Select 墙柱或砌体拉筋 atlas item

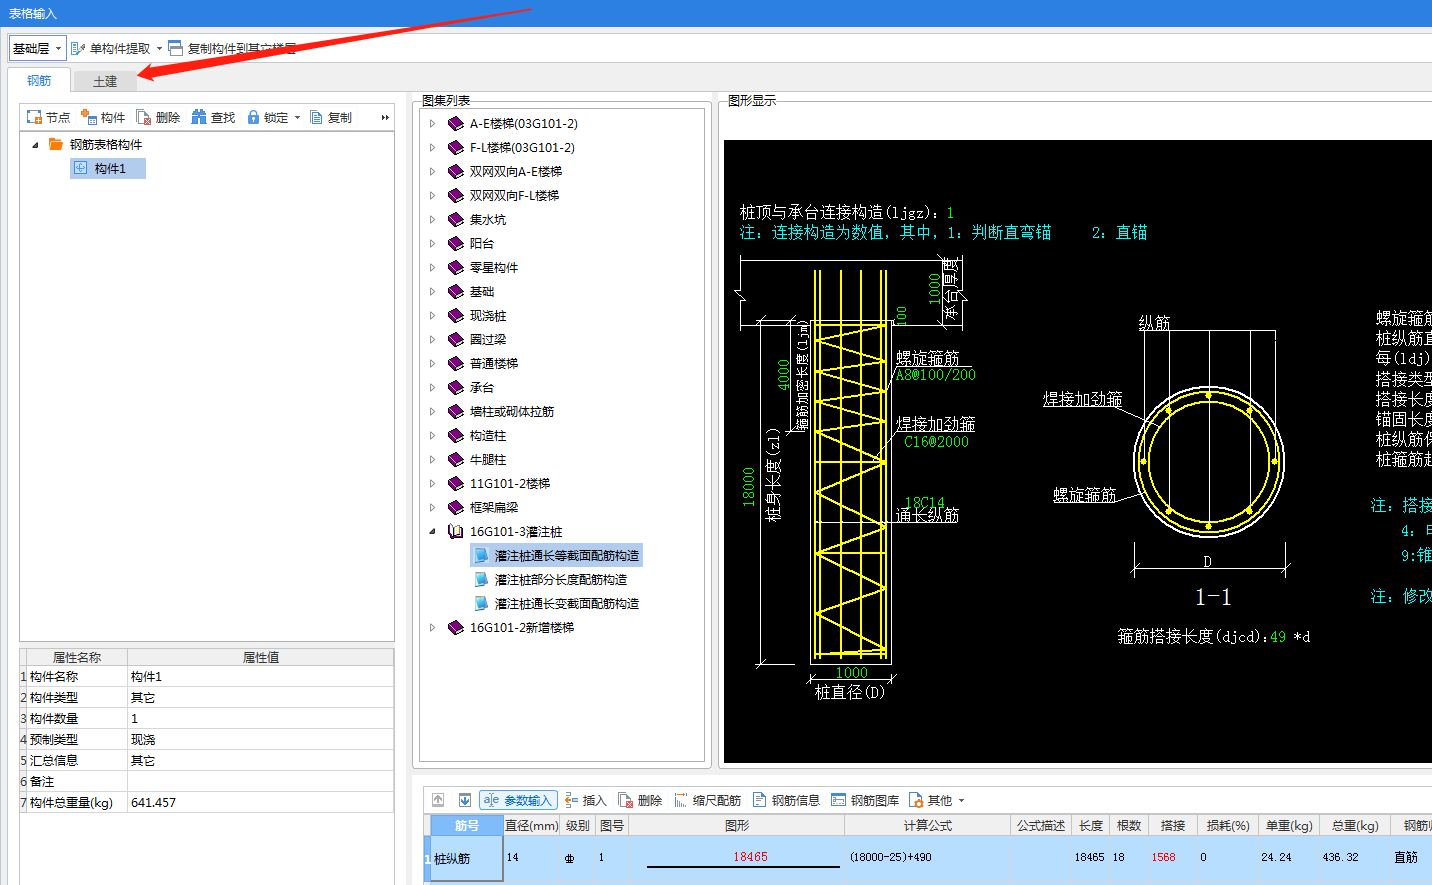pyautogui.click(x=511, y=412)
